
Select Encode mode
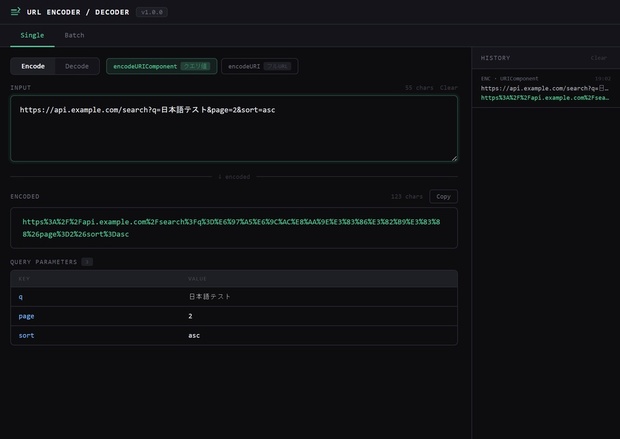point(33,66)
